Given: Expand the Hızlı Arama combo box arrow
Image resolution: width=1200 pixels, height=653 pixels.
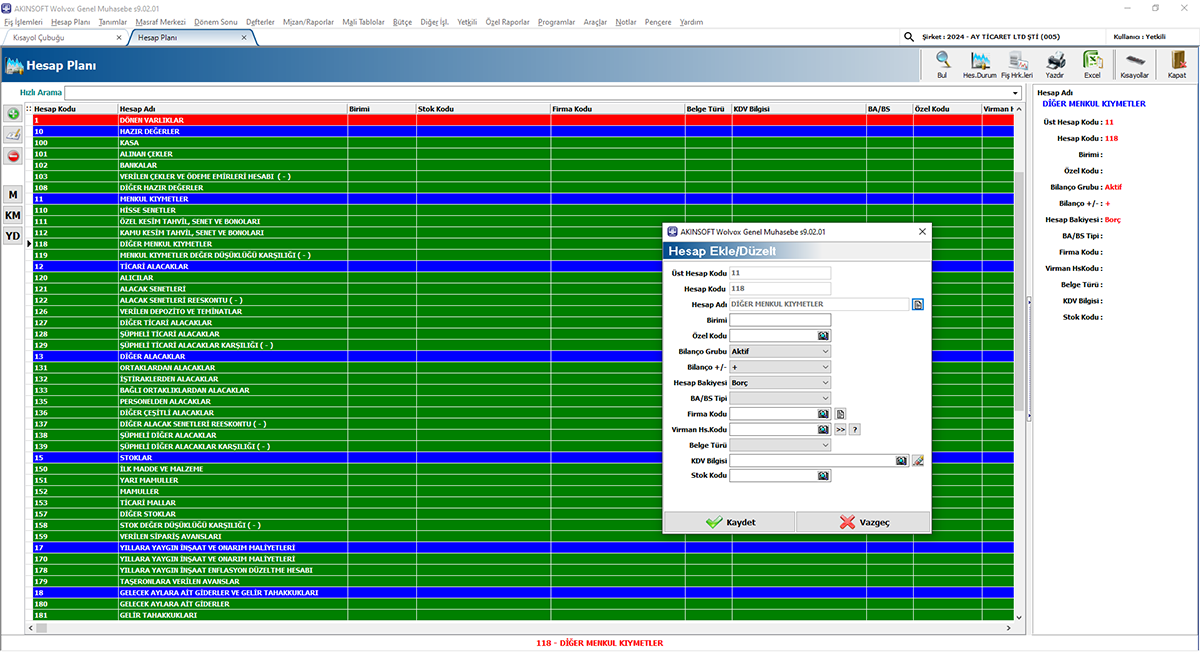Looking at the screenshot, I should click(1015, 93).
